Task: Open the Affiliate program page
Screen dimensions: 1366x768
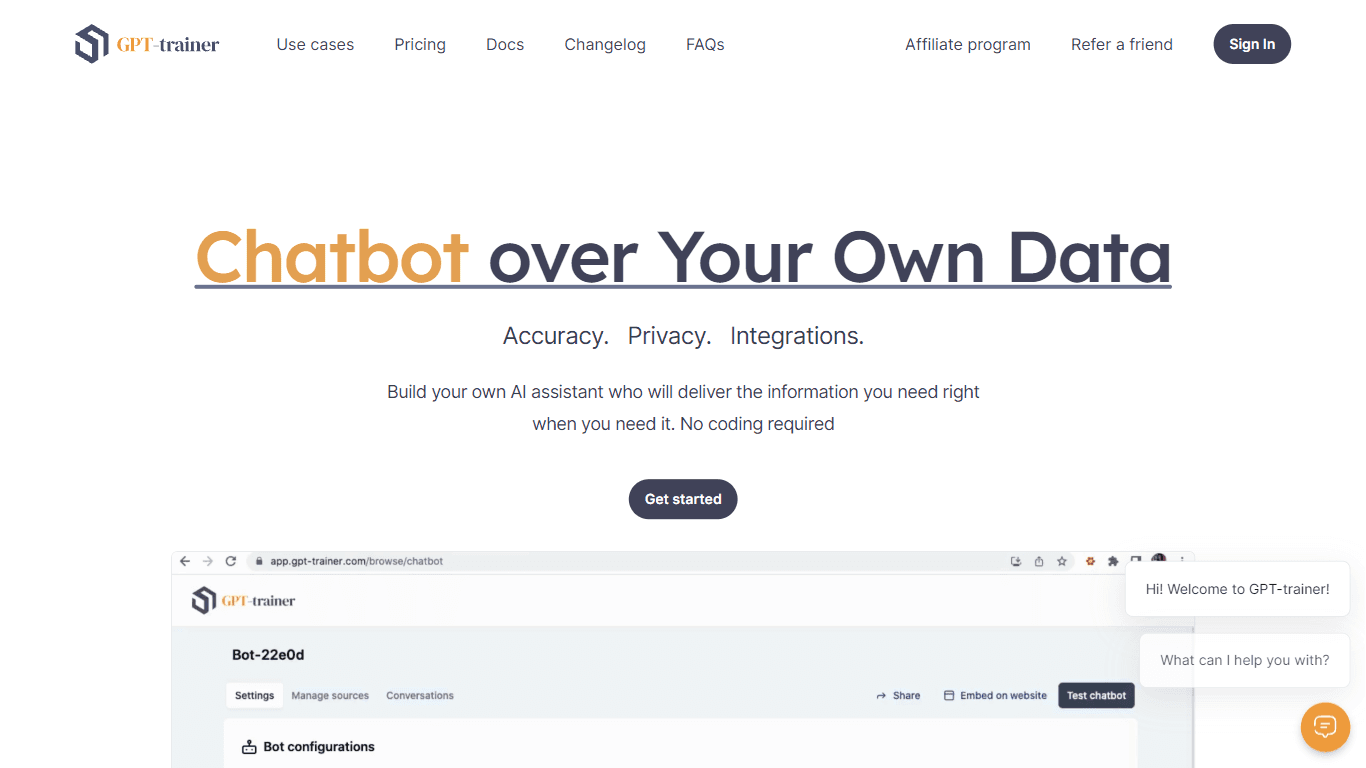Action: click(968, 44)
